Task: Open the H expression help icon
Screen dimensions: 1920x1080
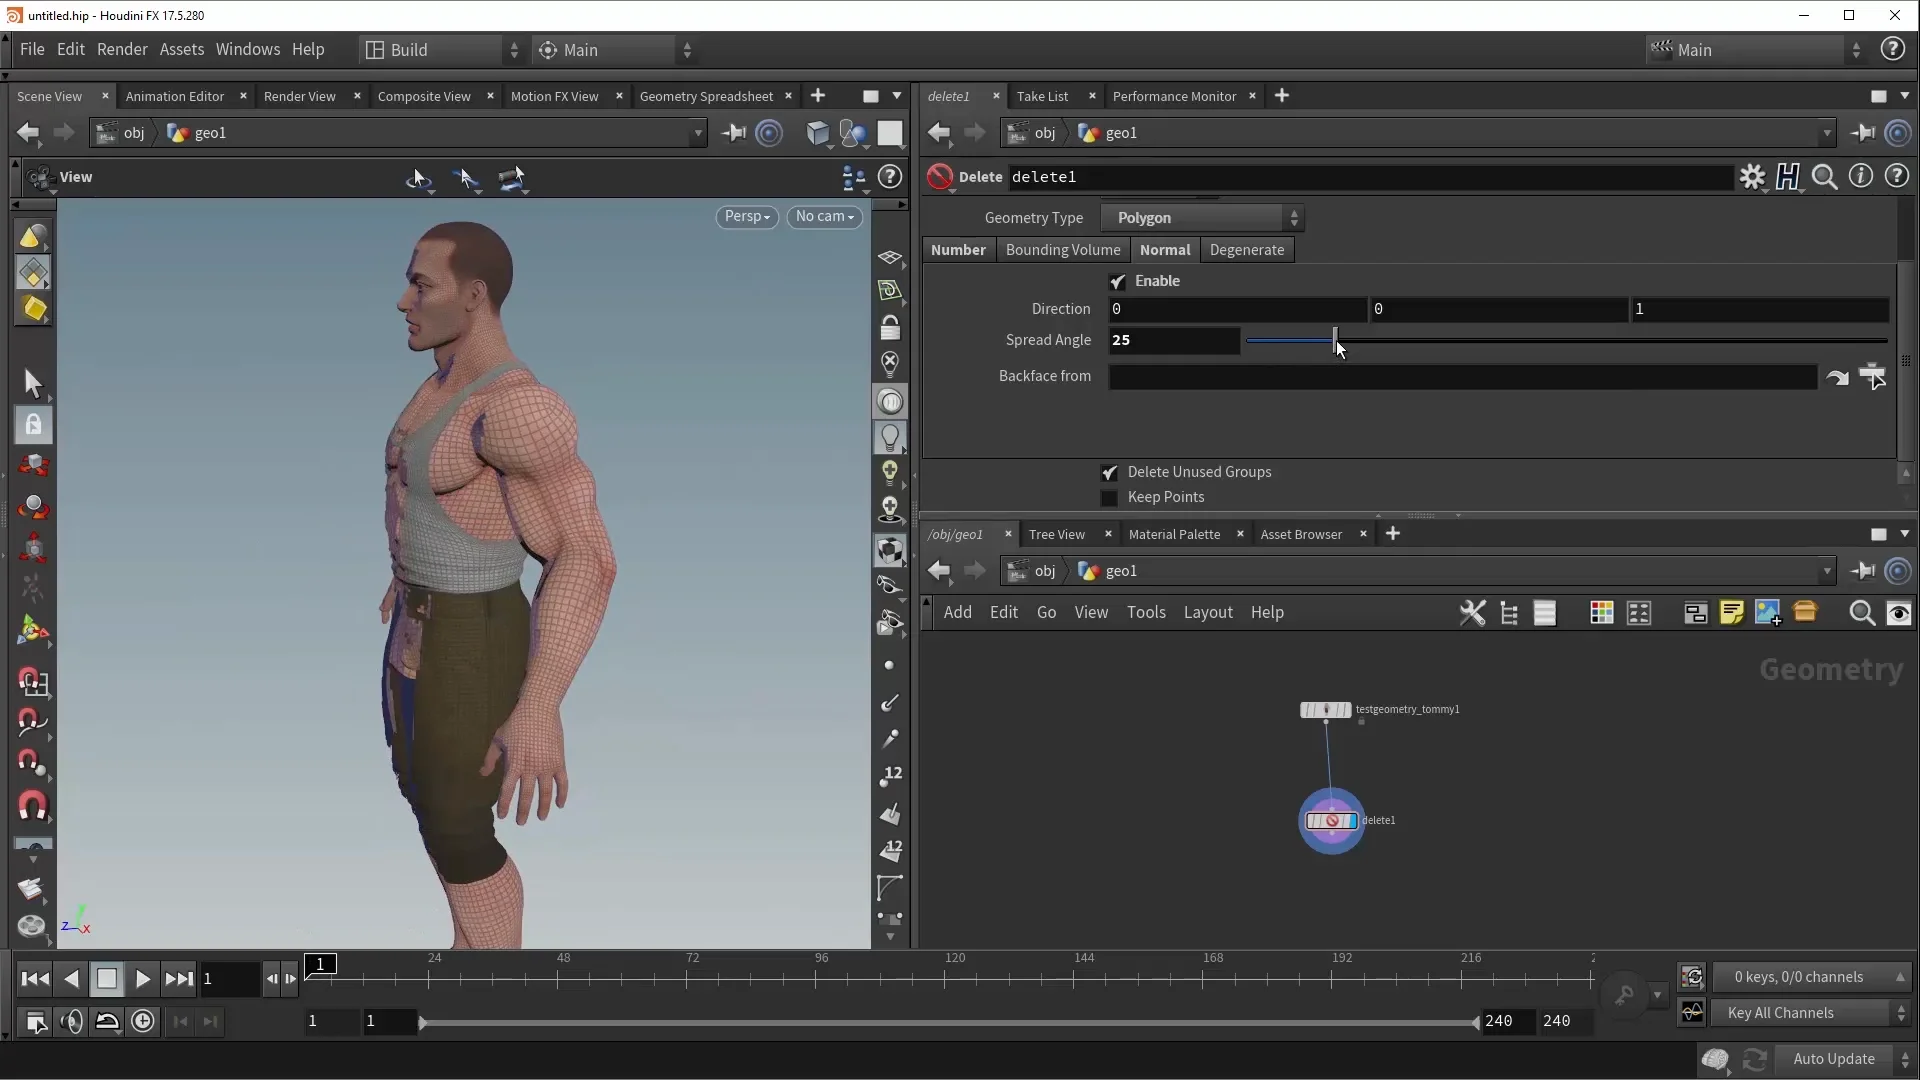Action: tap(1788, 177)
